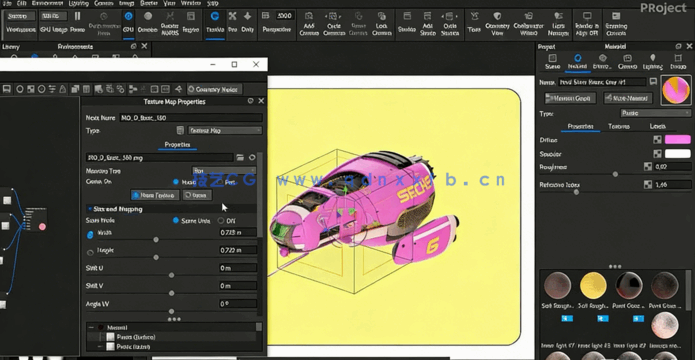Toggle the Height link button
This screenshot has width=695, height=360.
coord(90,253)
